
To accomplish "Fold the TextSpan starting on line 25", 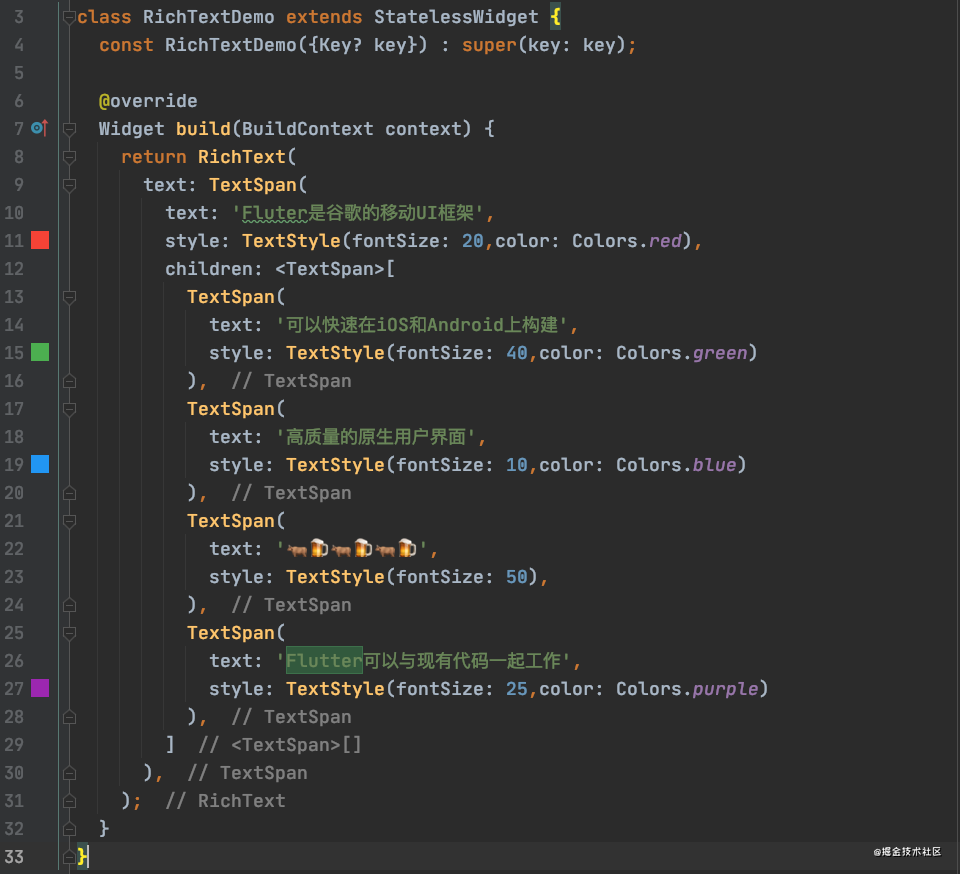I will coord(69,633).
